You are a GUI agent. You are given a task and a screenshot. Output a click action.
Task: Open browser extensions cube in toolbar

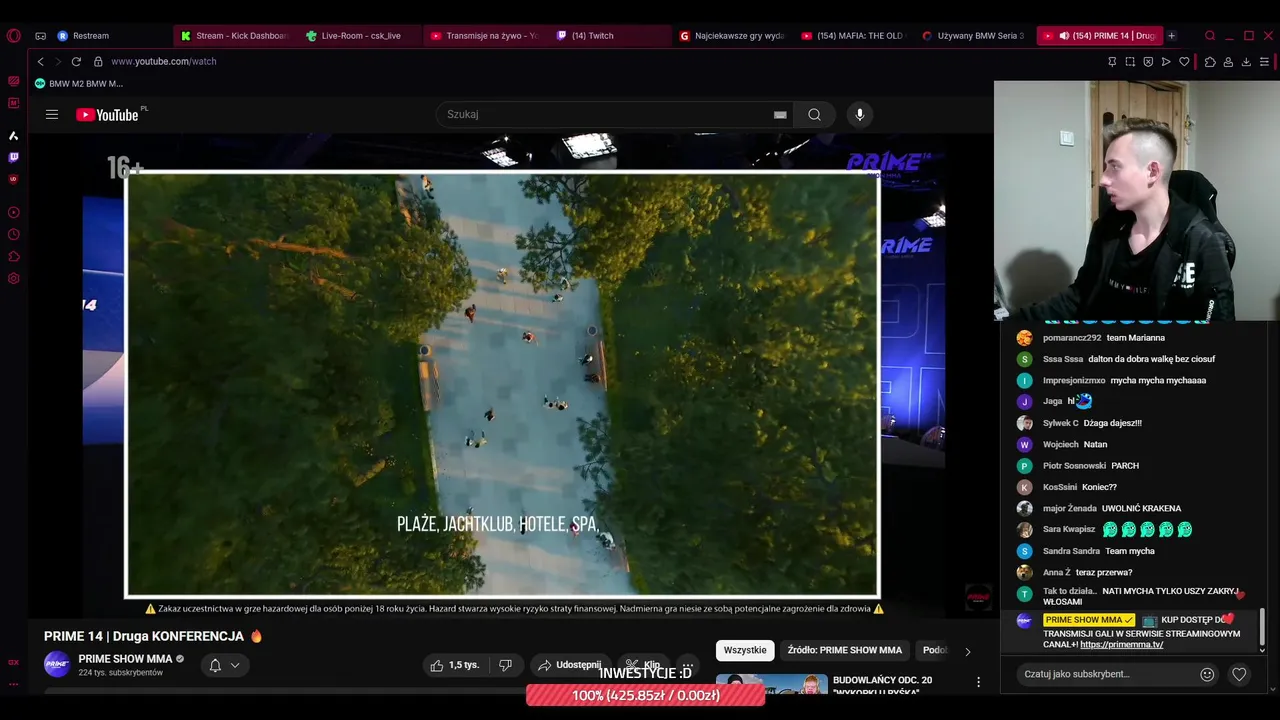click(1210, 61)
